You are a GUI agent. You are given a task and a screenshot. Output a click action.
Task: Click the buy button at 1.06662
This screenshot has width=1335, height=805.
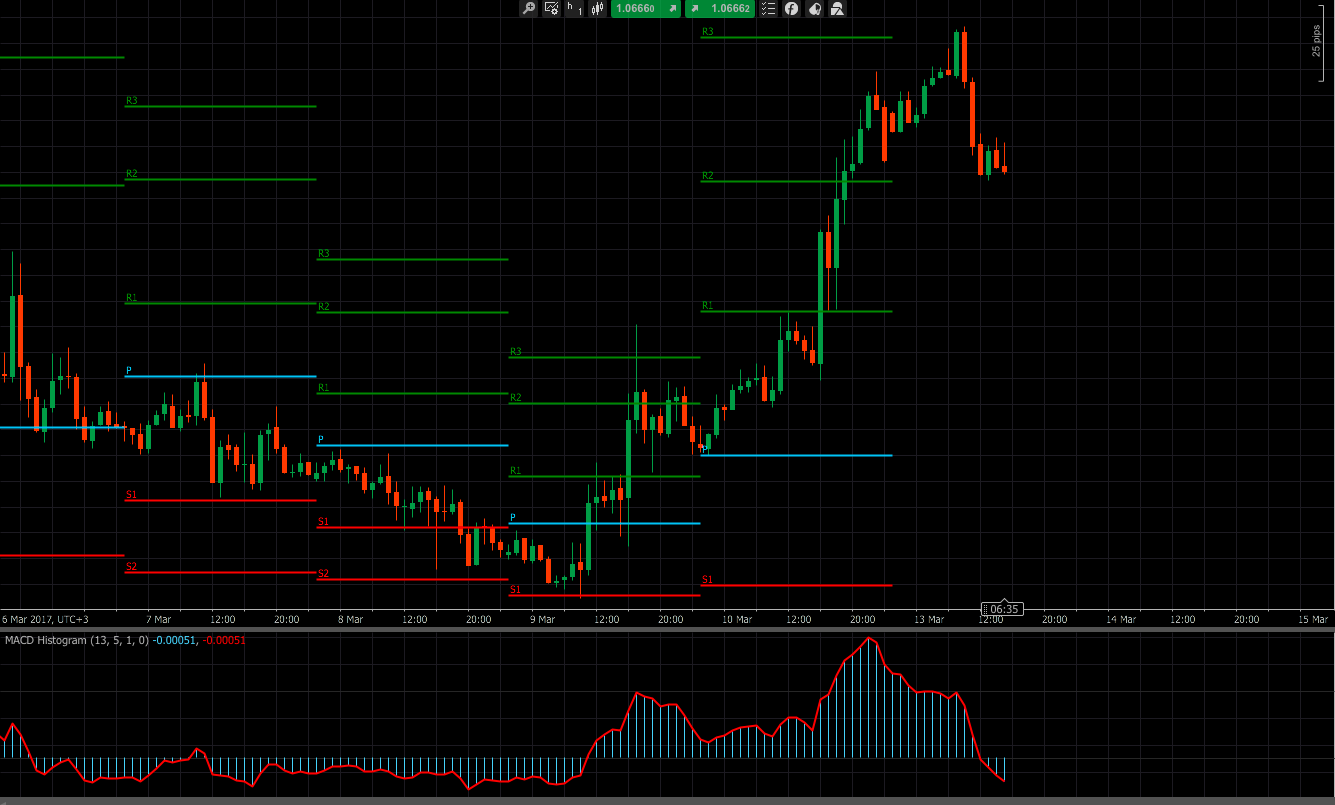click(x=718, y=9)
